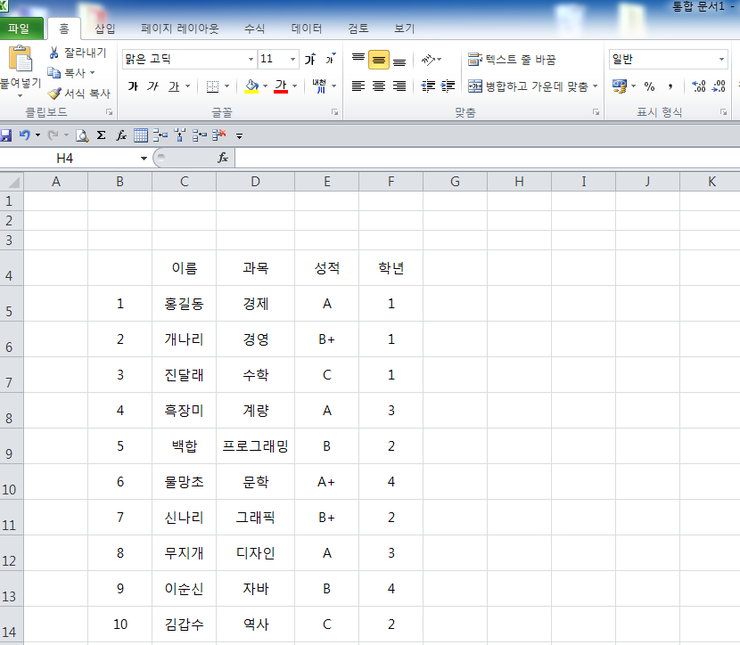Center text horizontally in cell

378,86
